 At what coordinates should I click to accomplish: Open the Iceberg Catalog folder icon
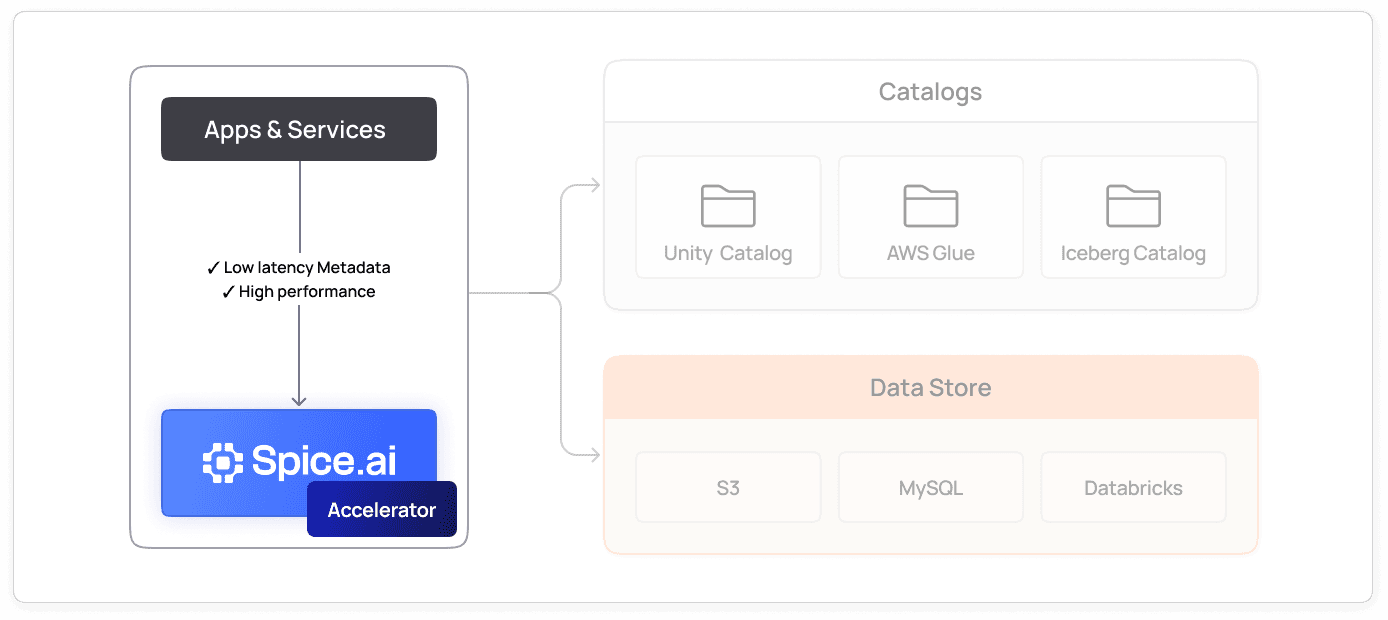tap(1133, 205)
